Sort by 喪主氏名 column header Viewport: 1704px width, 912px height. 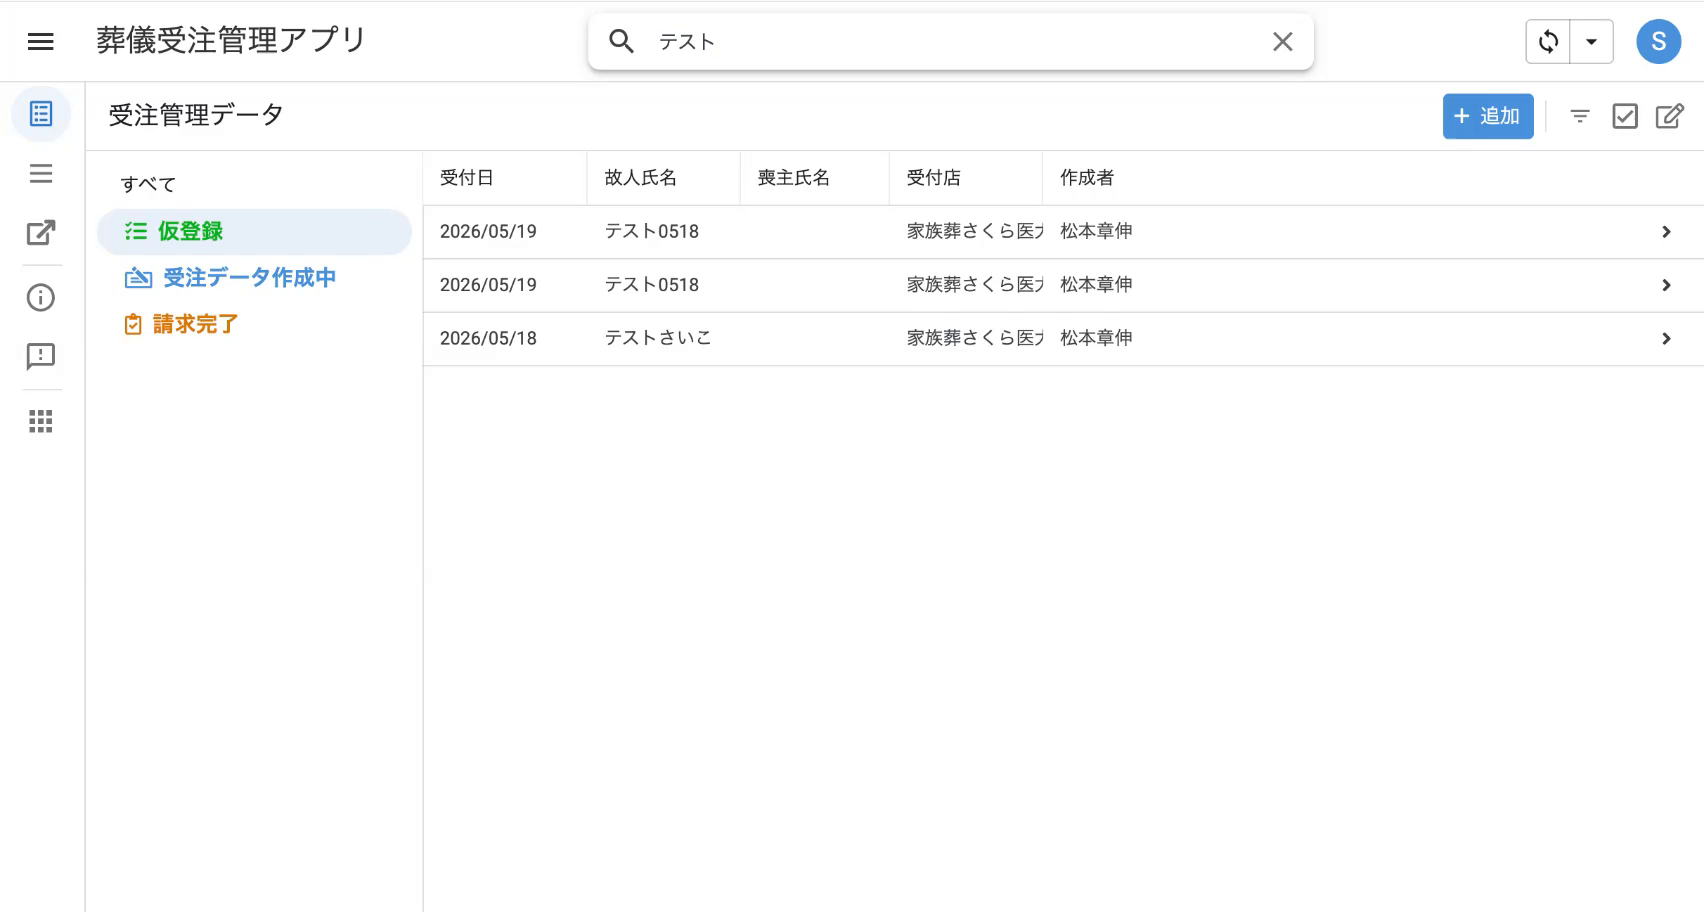click(x=794, y=178)
